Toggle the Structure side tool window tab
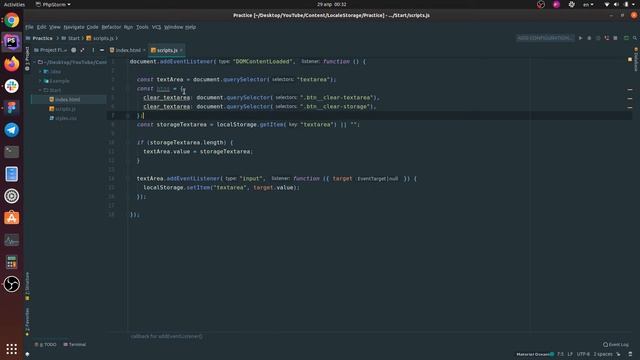The image size is (640, 360). pos(27,286)
